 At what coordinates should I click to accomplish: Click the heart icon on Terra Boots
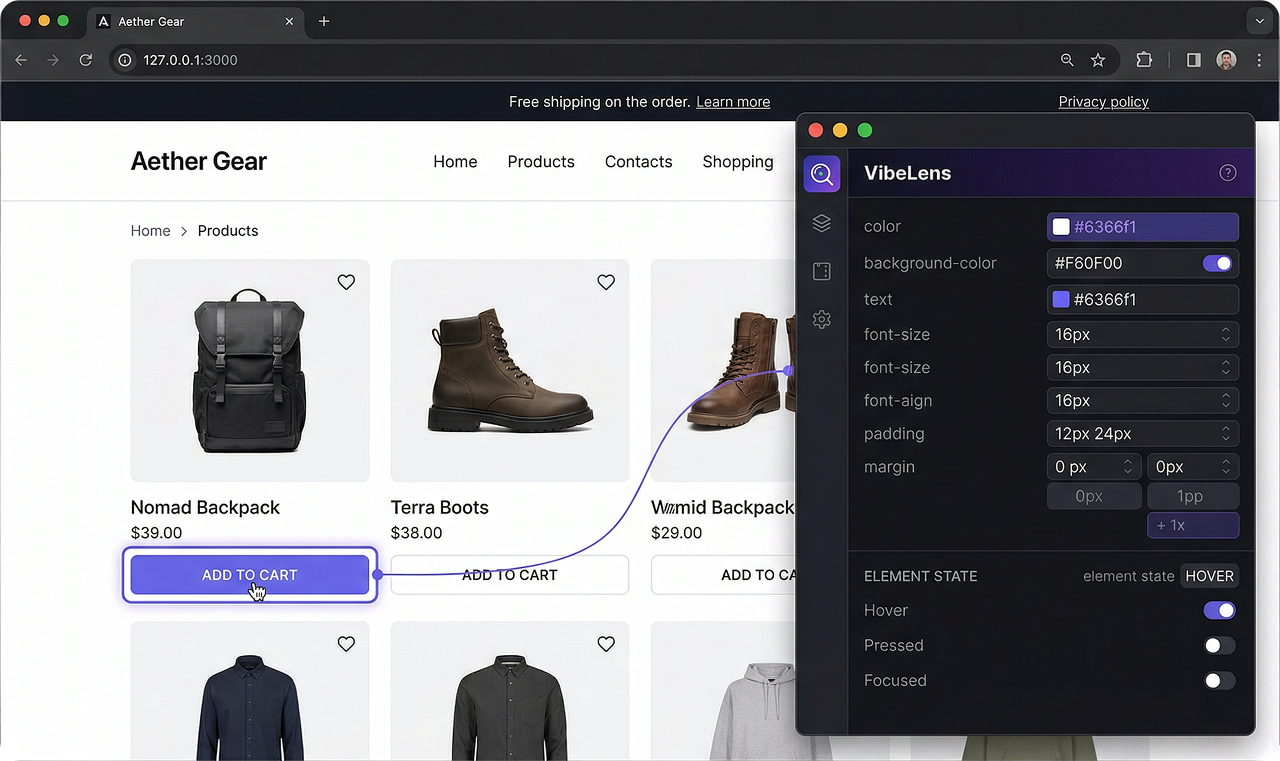[606, 282]
